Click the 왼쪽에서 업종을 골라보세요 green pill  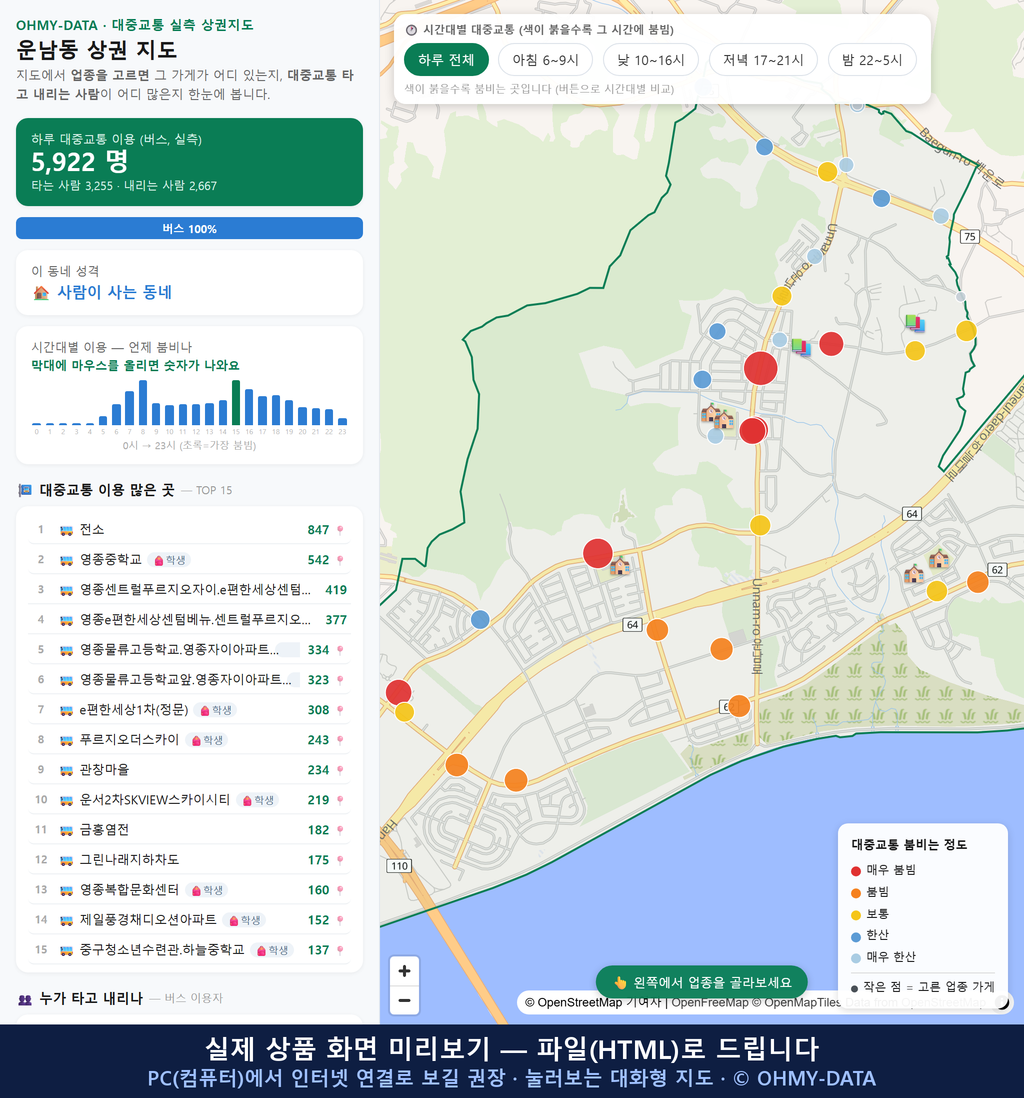point(701,982)
